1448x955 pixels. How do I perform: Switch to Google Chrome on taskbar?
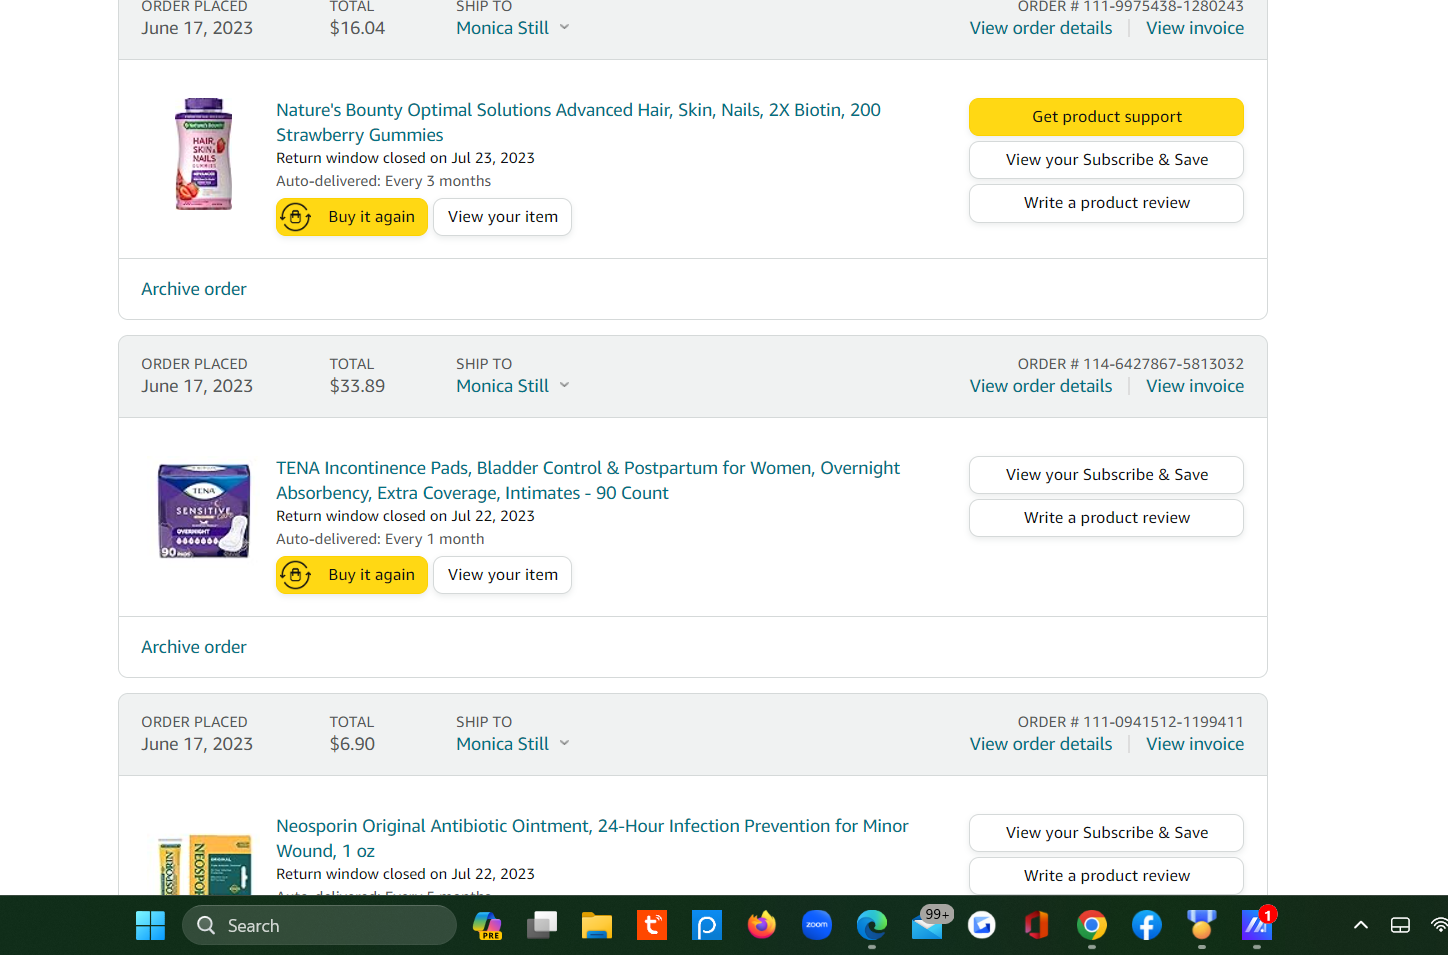click(x=1092, y=926)
